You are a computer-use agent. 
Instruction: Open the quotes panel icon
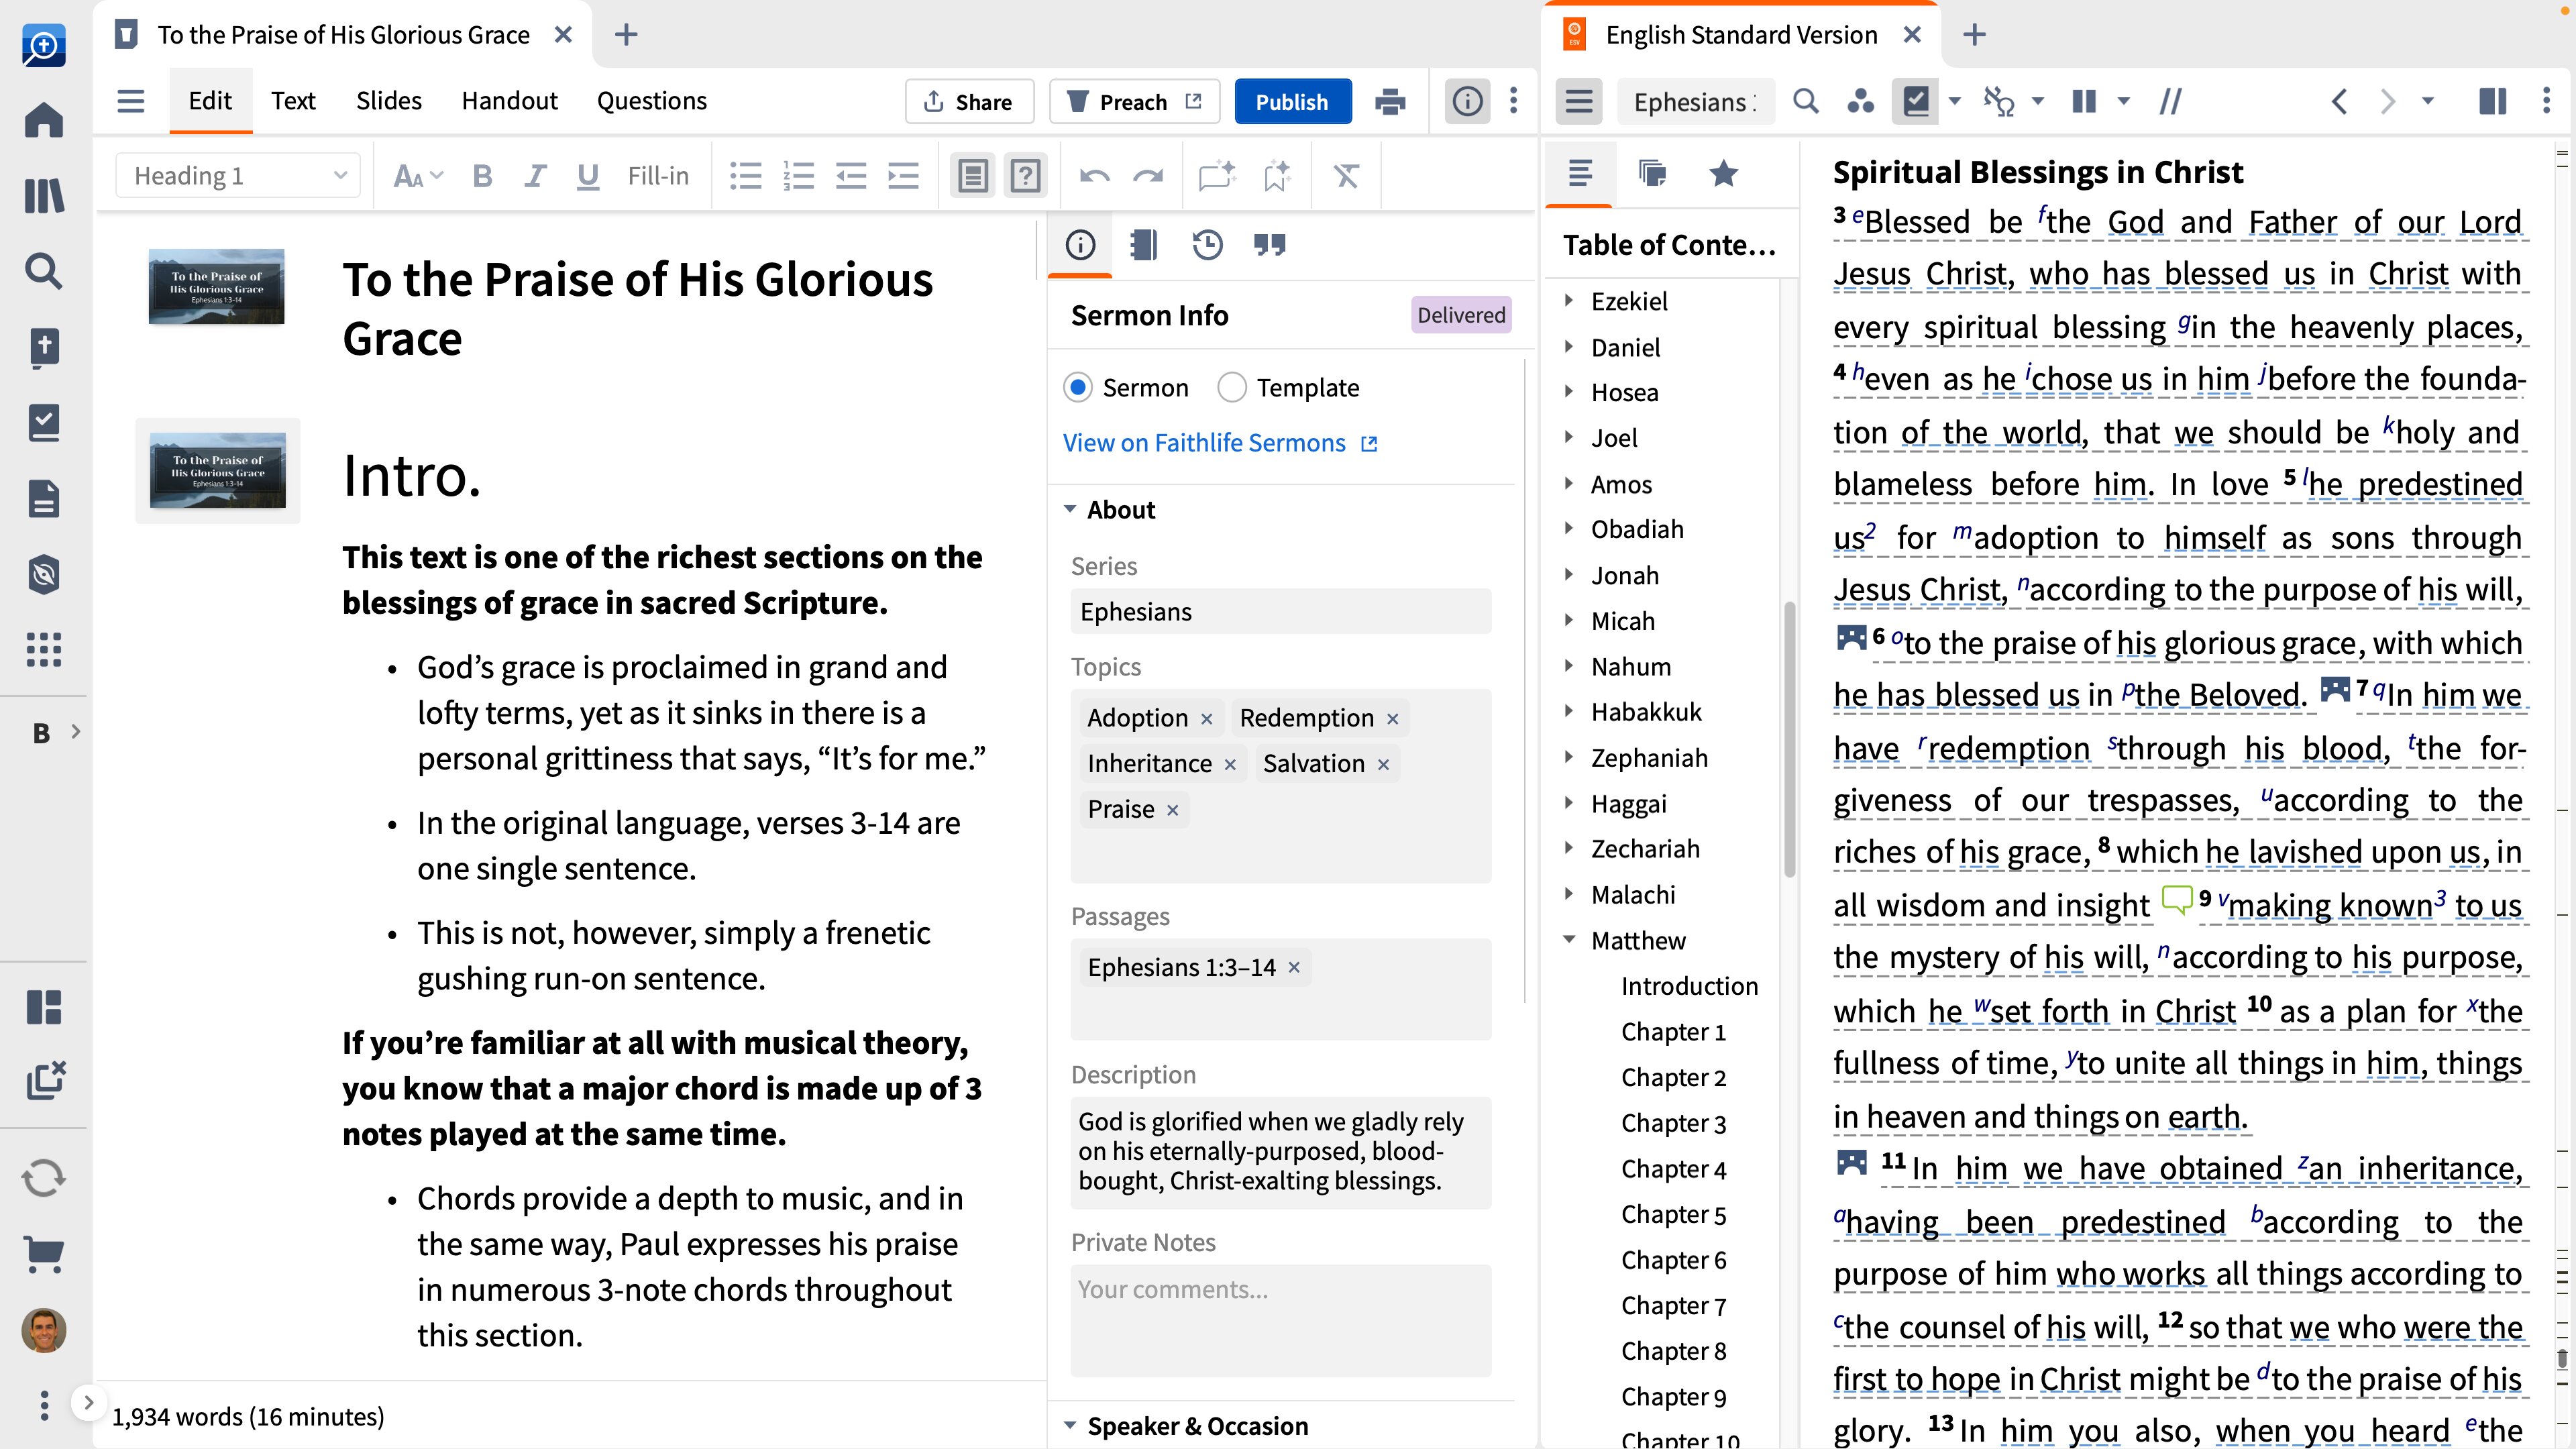(1270, 244)
